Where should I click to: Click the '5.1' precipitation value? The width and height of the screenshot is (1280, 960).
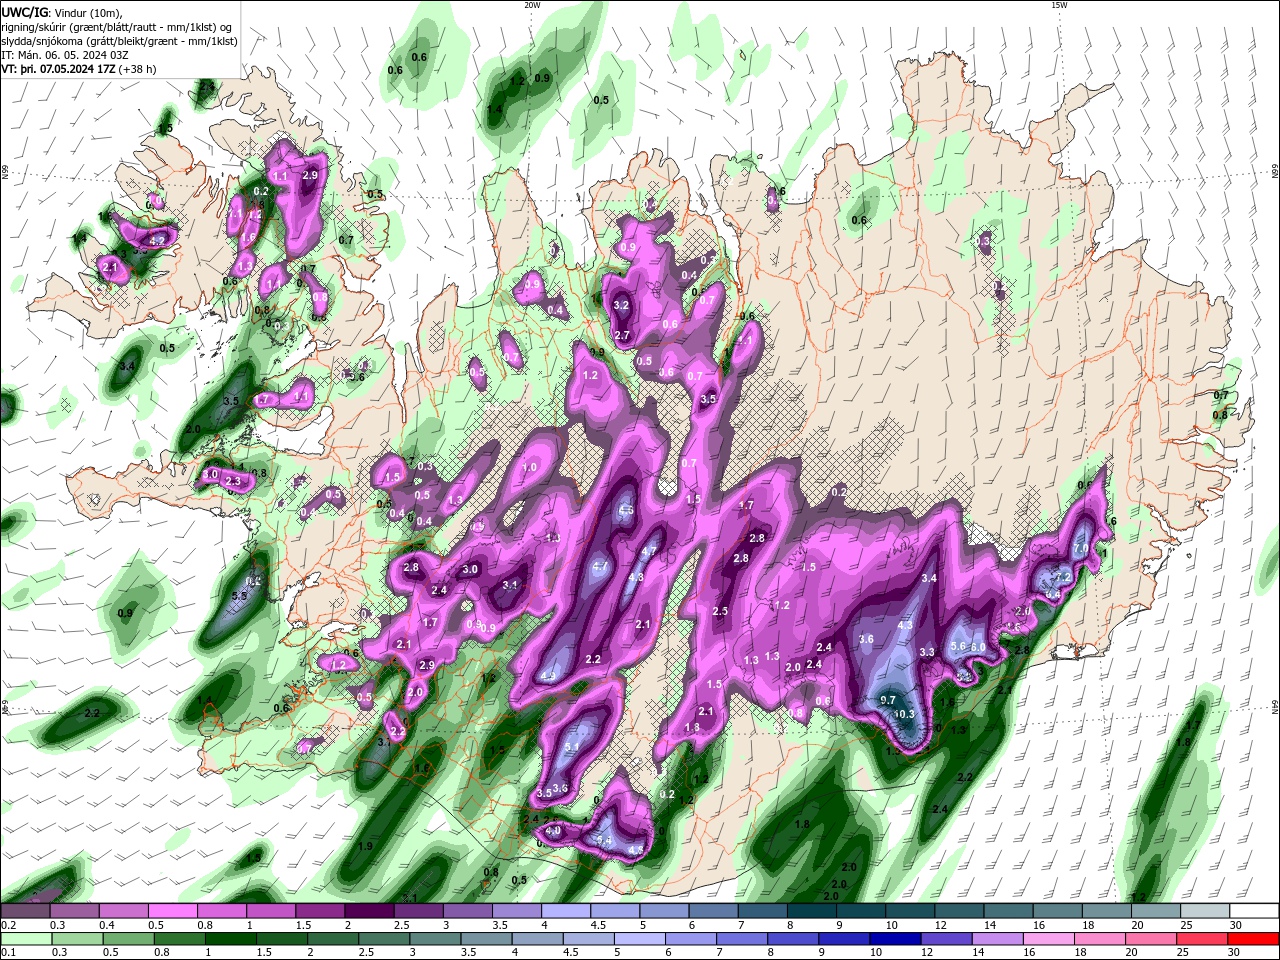pyautogui.click(x=572, y=747)
